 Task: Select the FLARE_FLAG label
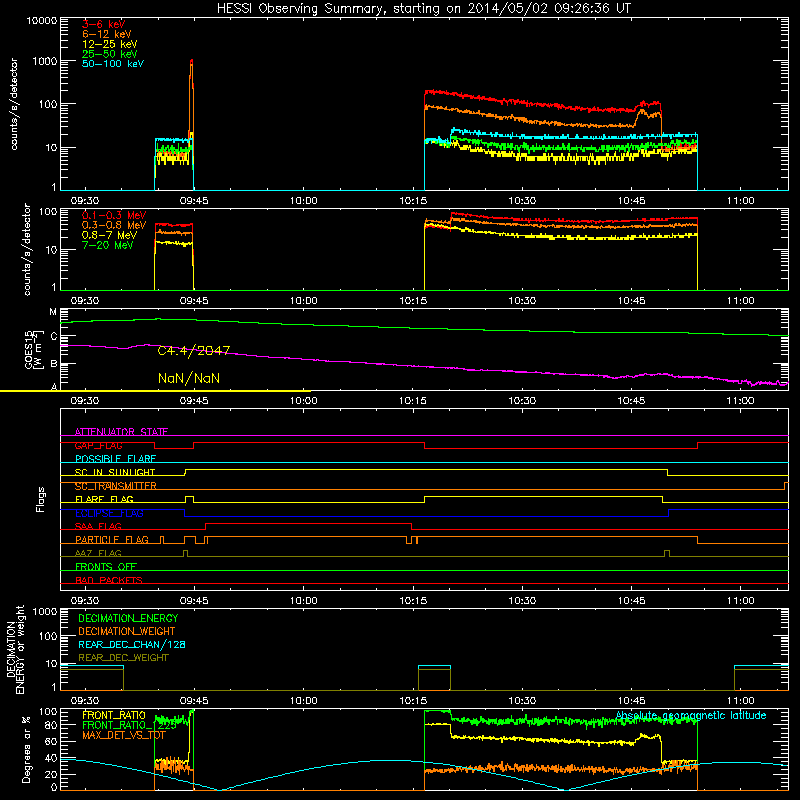click(x=104, y=499)
